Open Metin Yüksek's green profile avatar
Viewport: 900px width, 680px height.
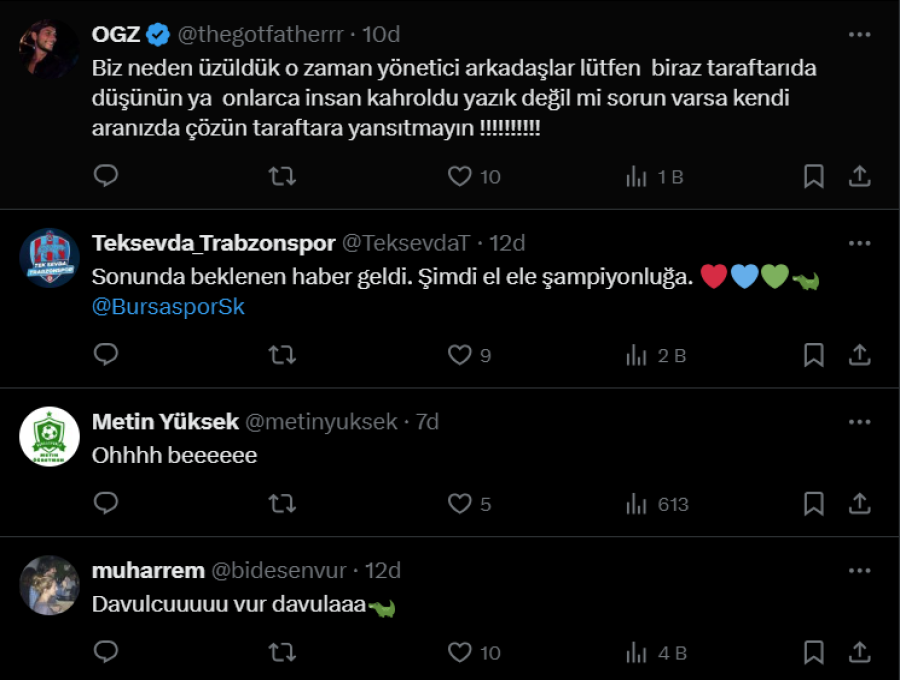click(50, 437)
